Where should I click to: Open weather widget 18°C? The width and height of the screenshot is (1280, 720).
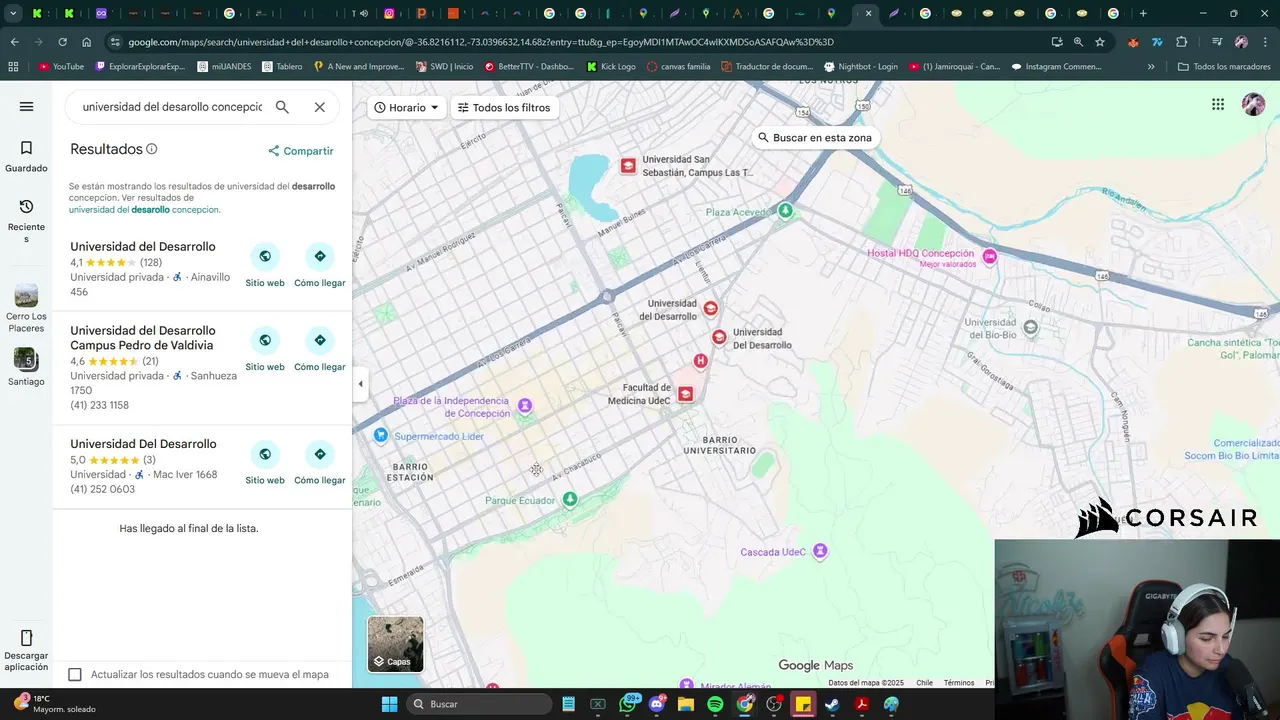55,704
